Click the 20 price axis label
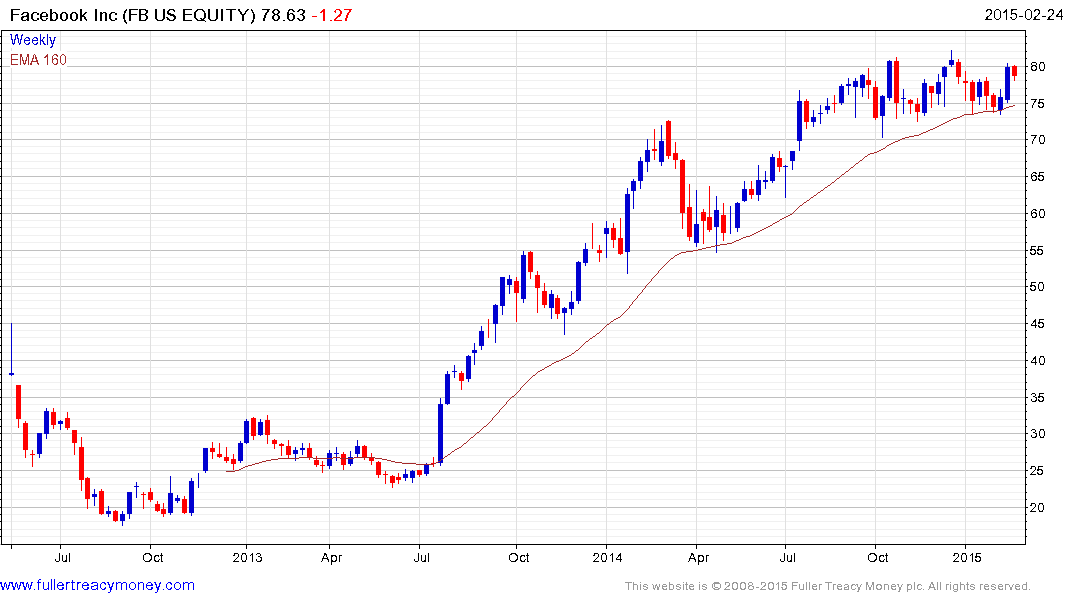This screenshot has width=1075, height=600. coord(1037,508)
